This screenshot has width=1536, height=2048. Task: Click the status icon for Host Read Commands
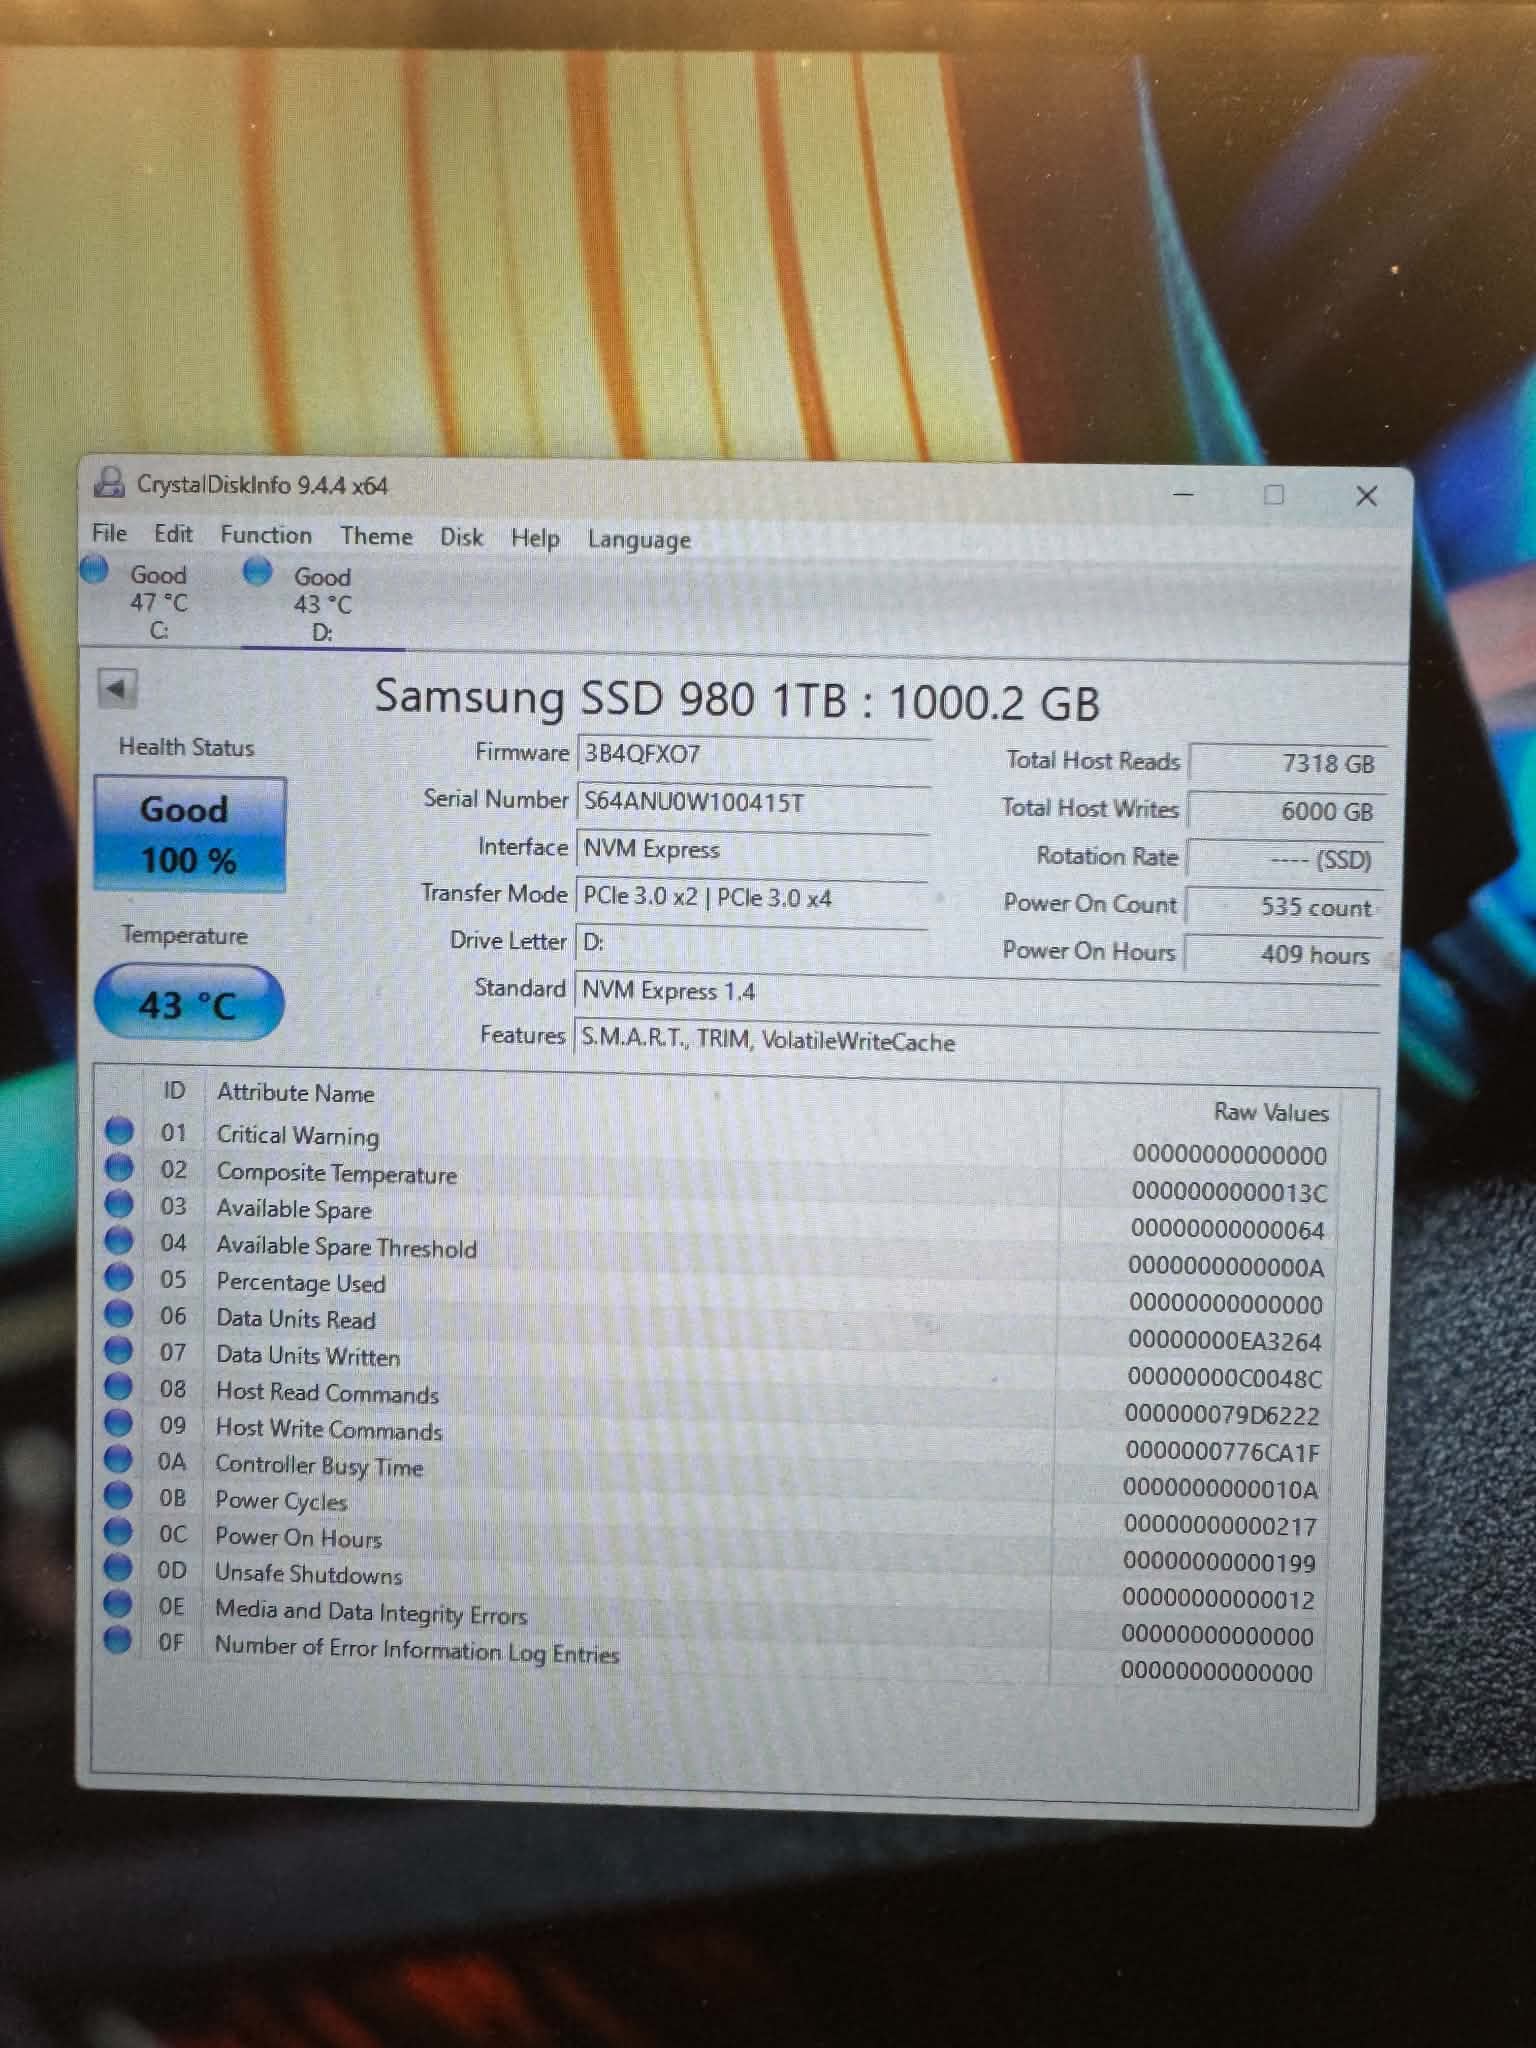point(119,1386)
